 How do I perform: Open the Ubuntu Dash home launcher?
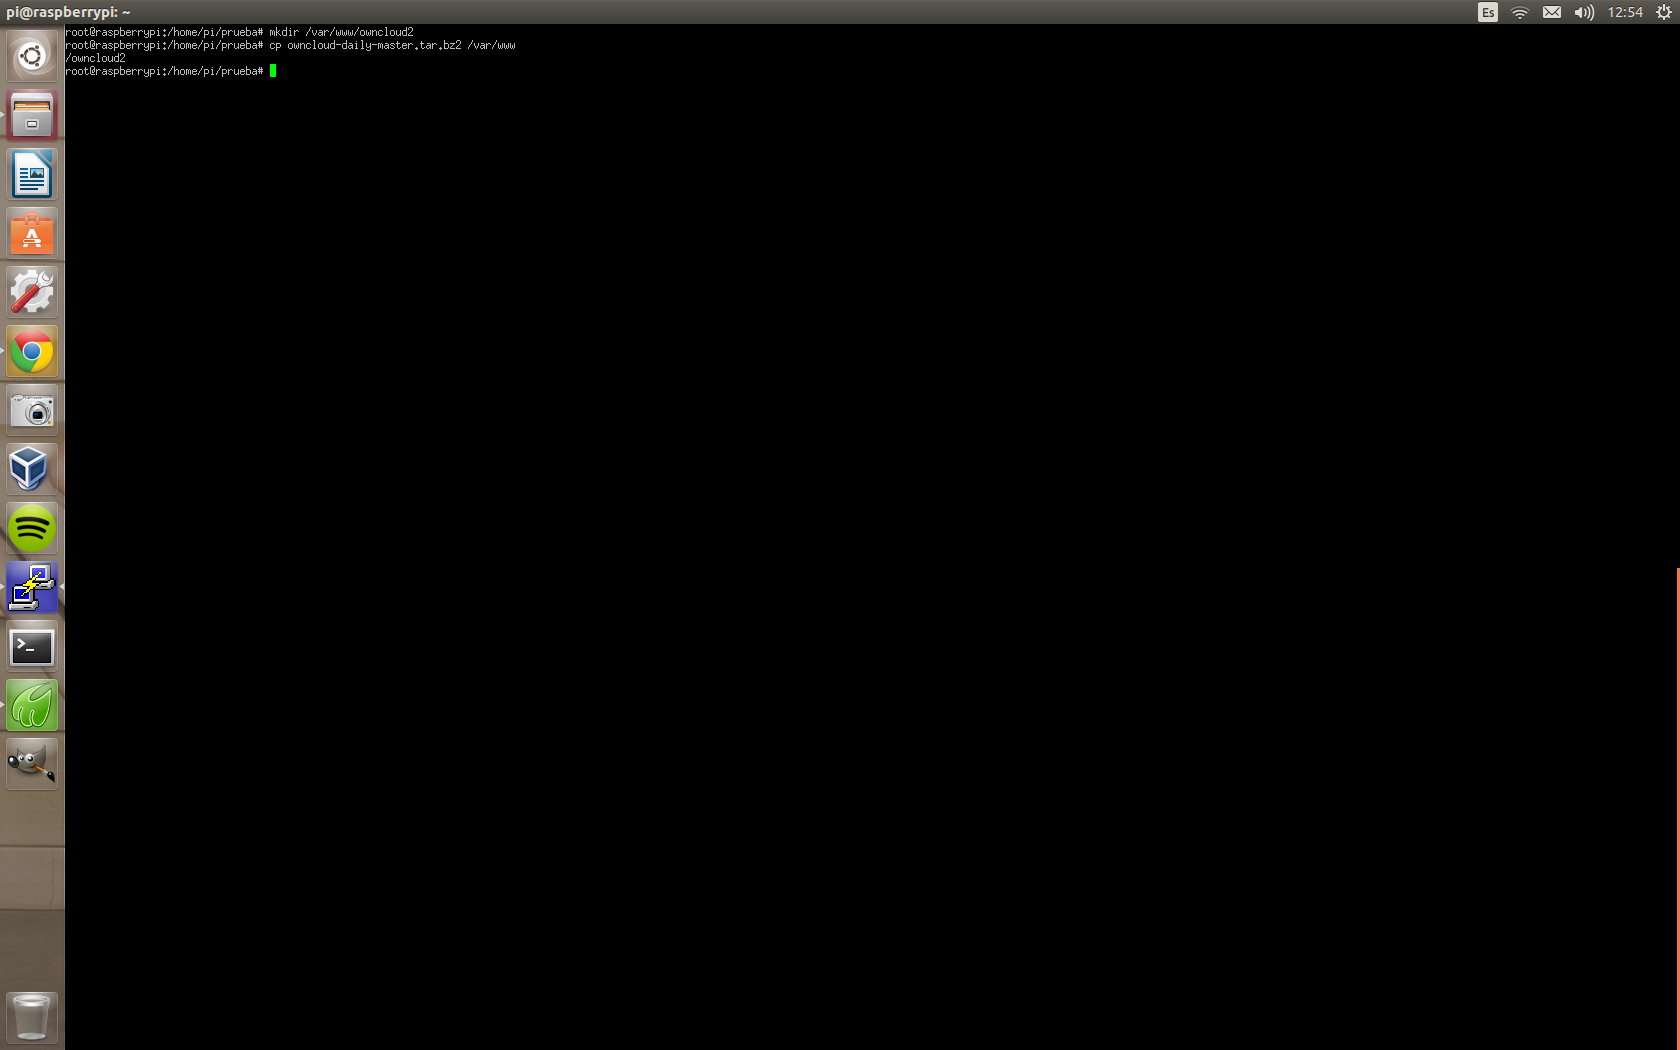click(32, 56)
